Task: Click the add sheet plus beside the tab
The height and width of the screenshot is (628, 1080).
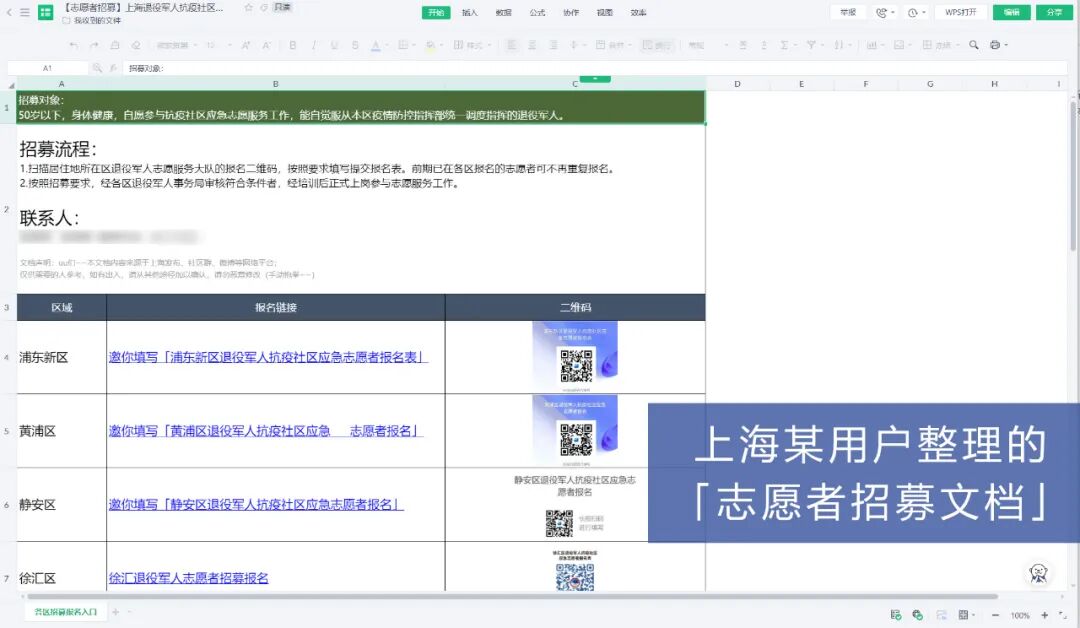Action: pyautogui.click(x=116, y=611)
